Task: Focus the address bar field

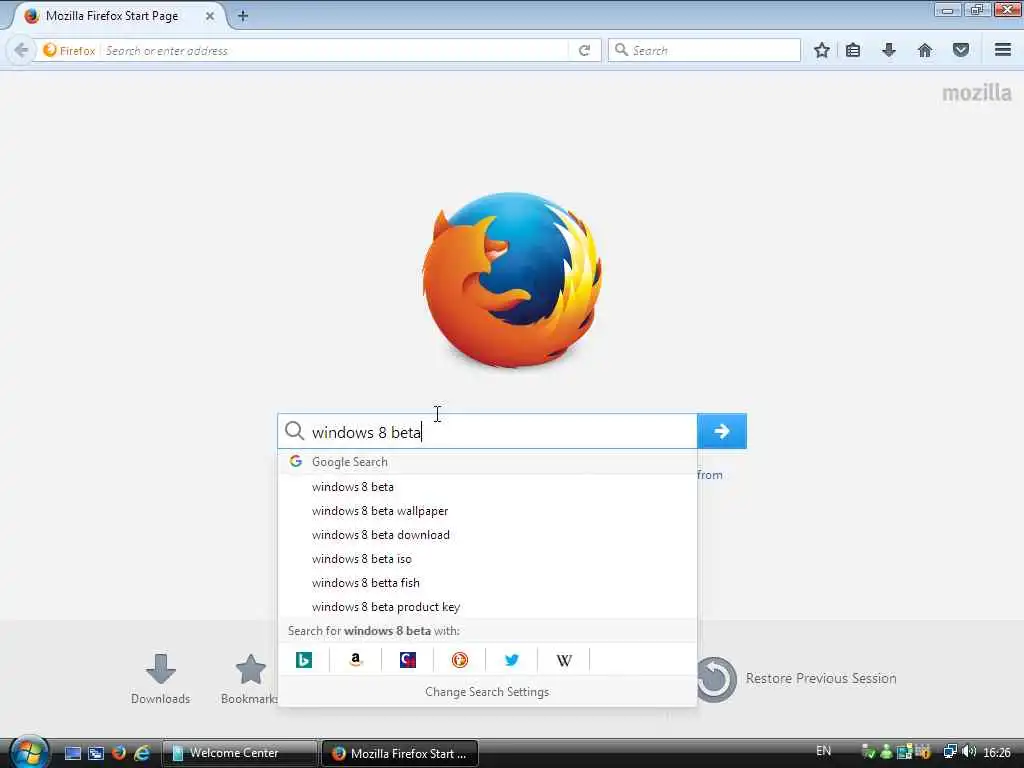Action: 334,50
